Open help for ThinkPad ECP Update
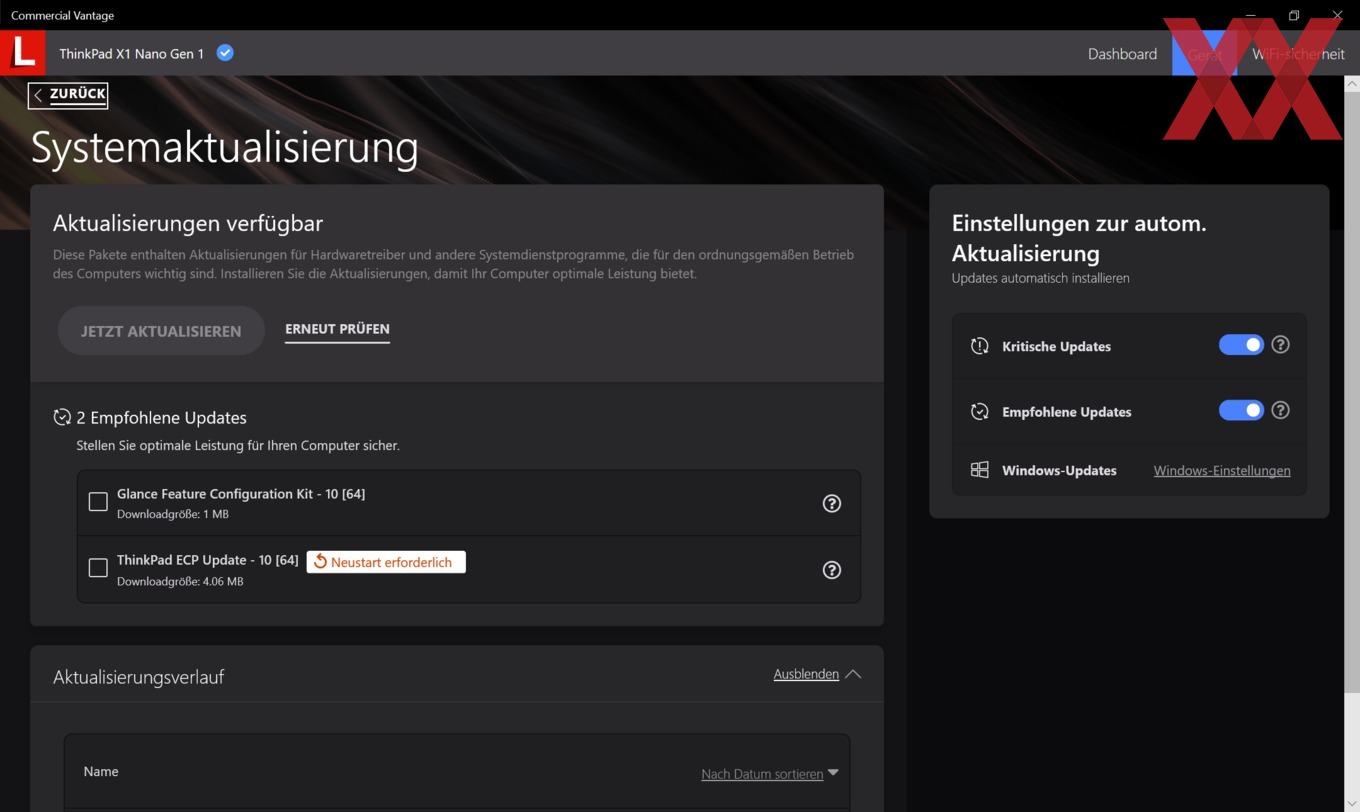 831,570
